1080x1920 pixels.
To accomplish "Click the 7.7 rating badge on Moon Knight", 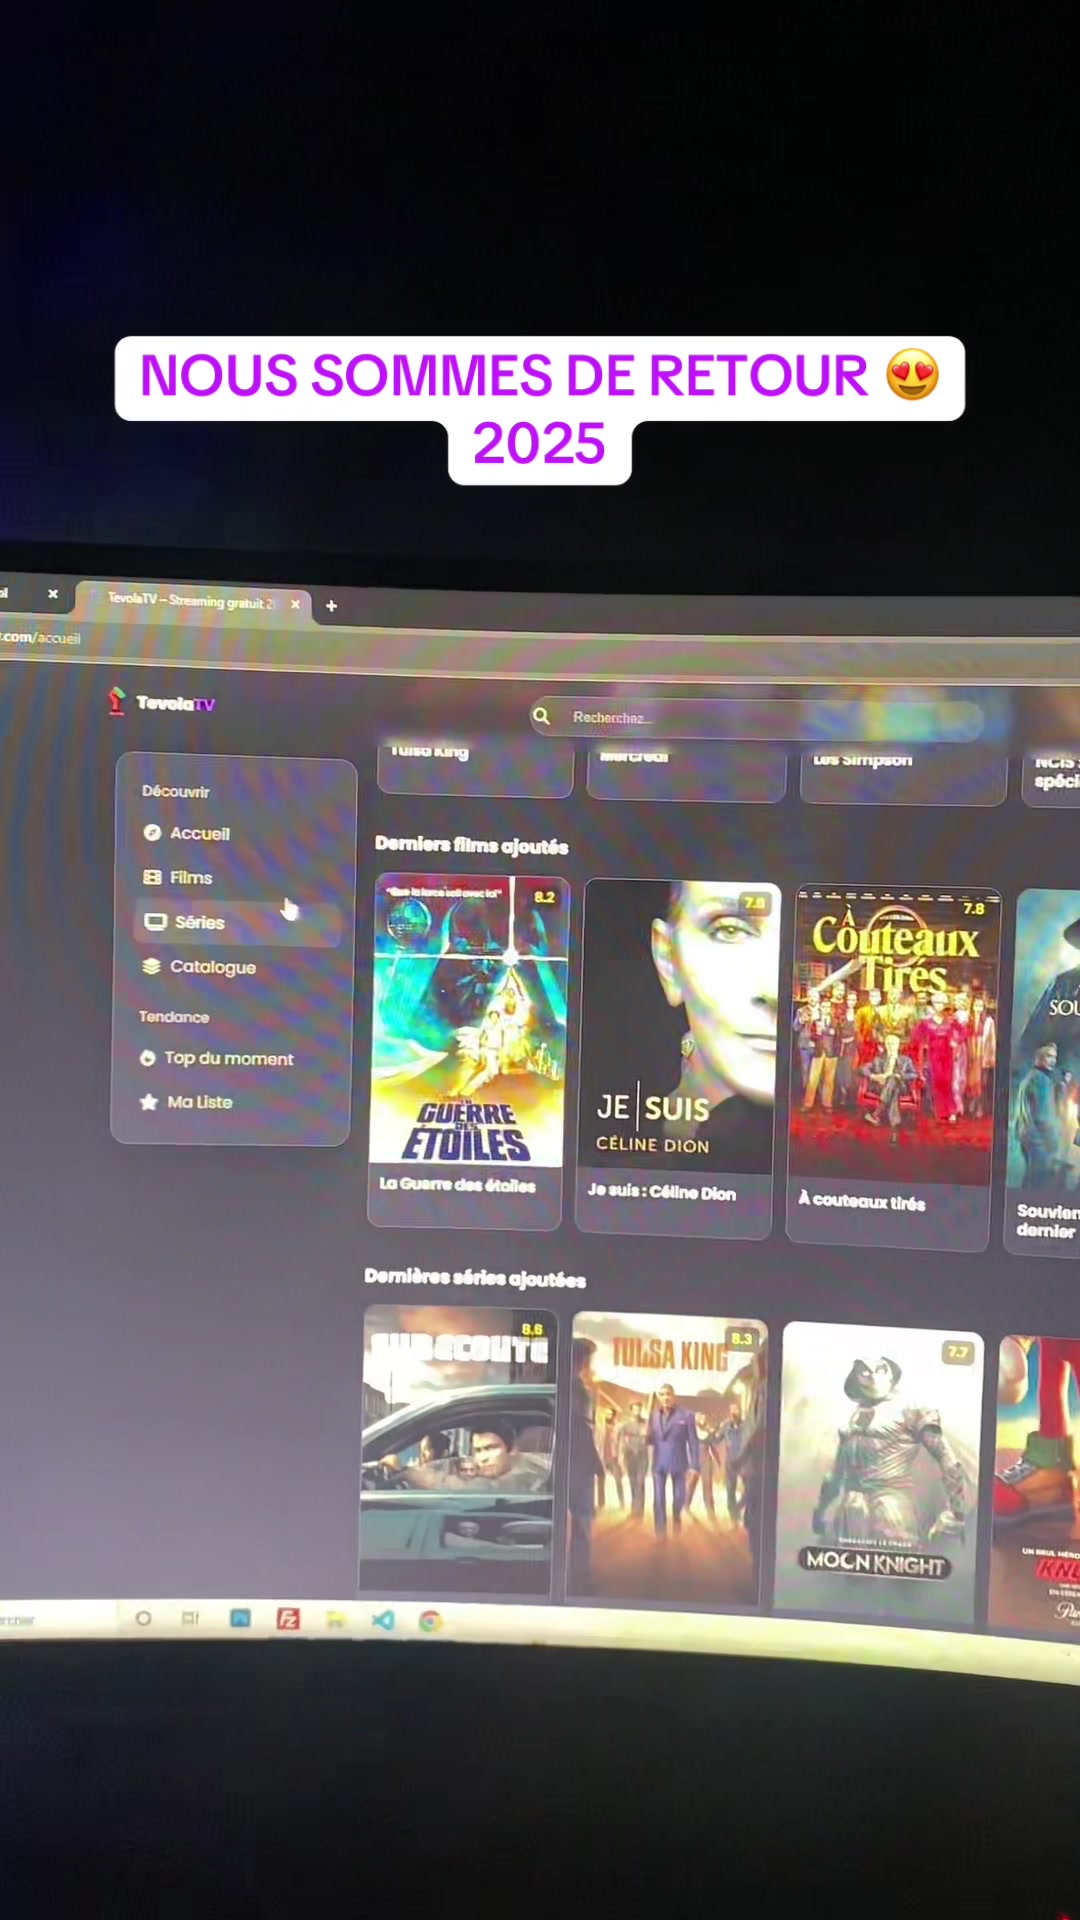I will tap(958, 1352).
